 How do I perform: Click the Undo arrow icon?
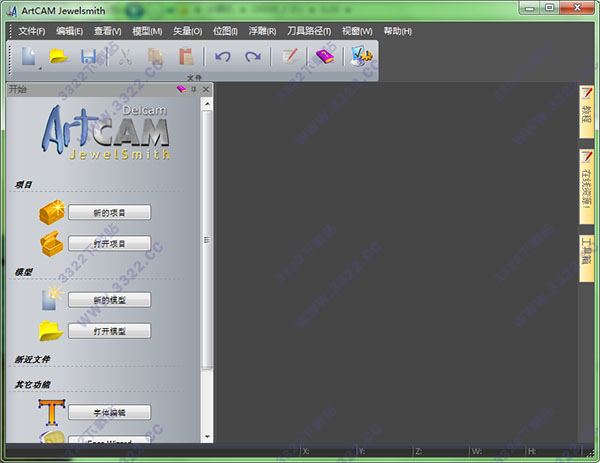tap(223, 57)
